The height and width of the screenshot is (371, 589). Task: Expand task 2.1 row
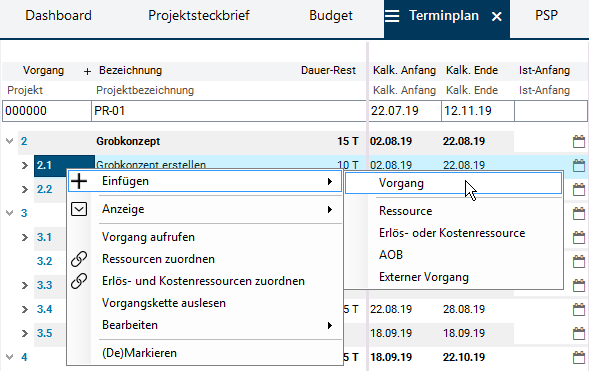click(25, 165)
